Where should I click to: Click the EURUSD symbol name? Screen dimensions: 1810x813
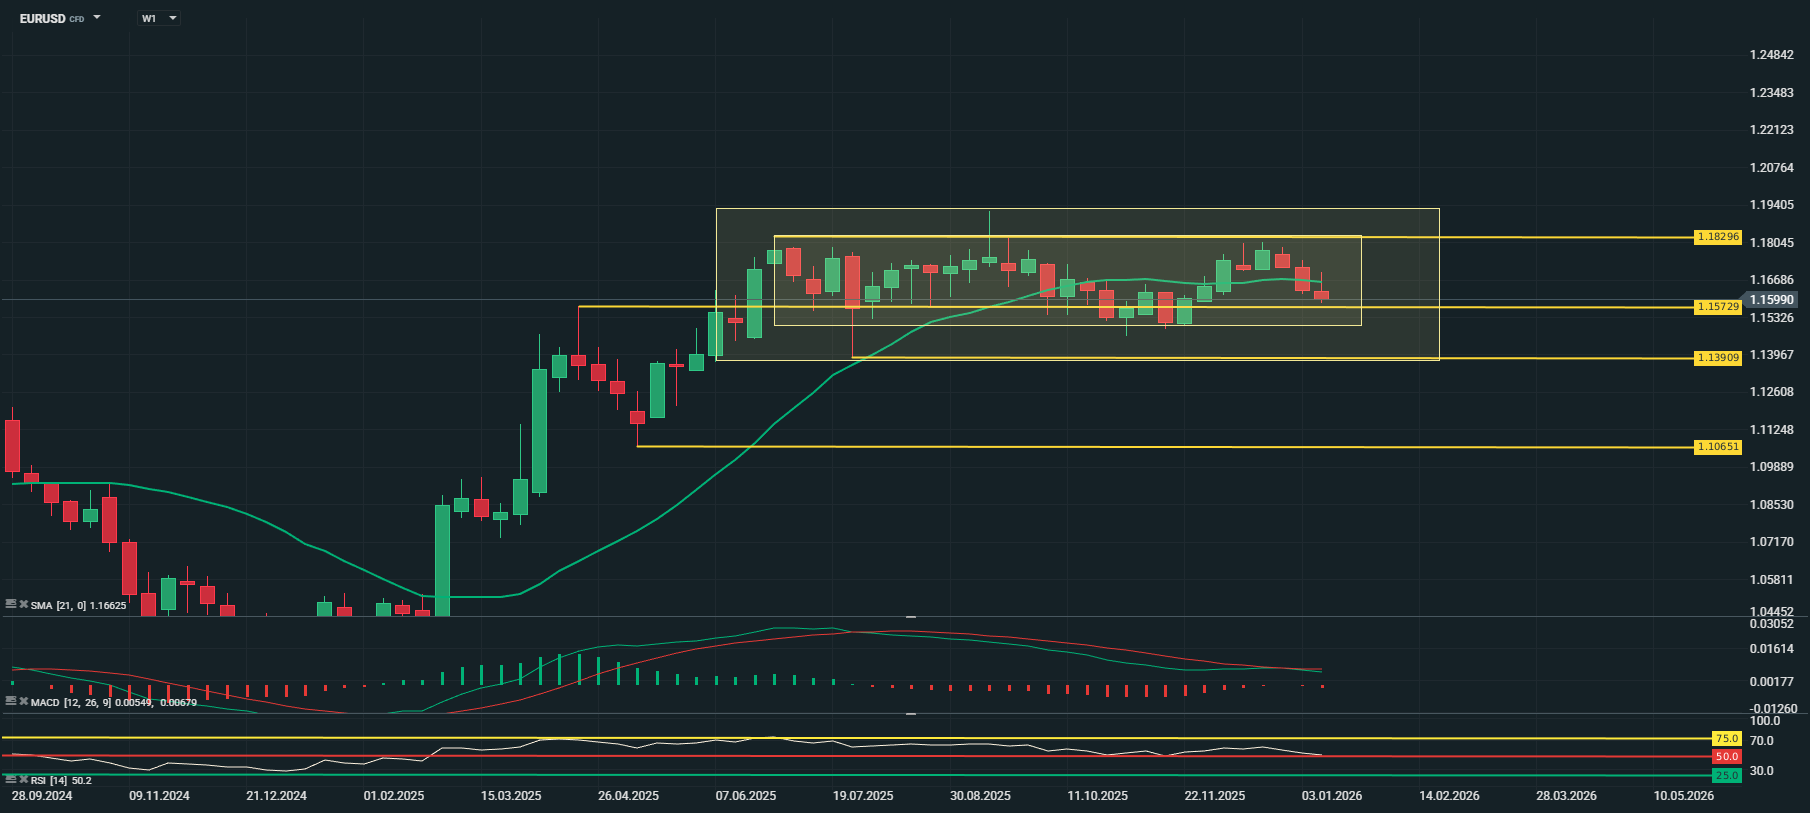42,18
